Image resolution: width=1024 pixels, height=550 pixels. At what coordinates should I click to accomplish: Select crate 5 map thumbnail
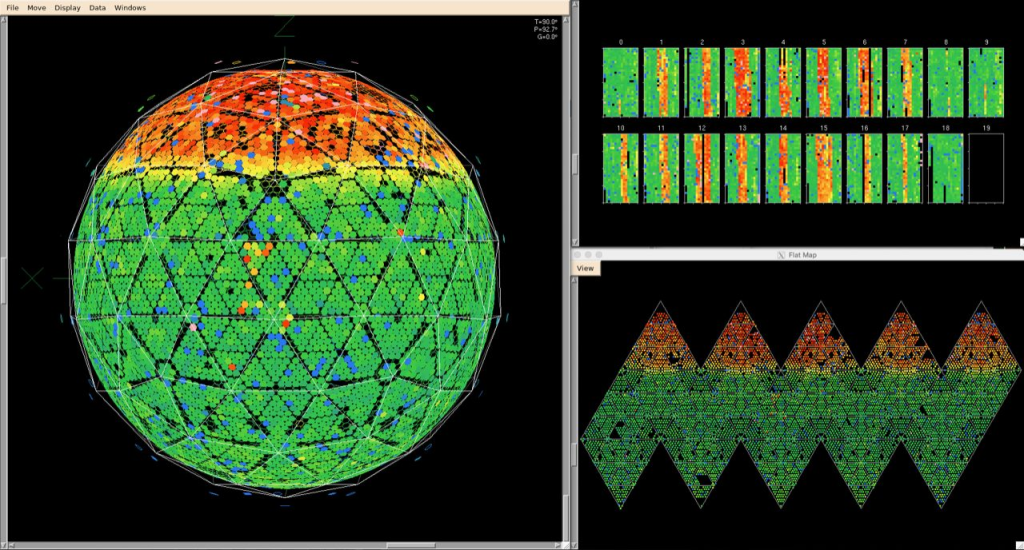click(x=823, y=83)
